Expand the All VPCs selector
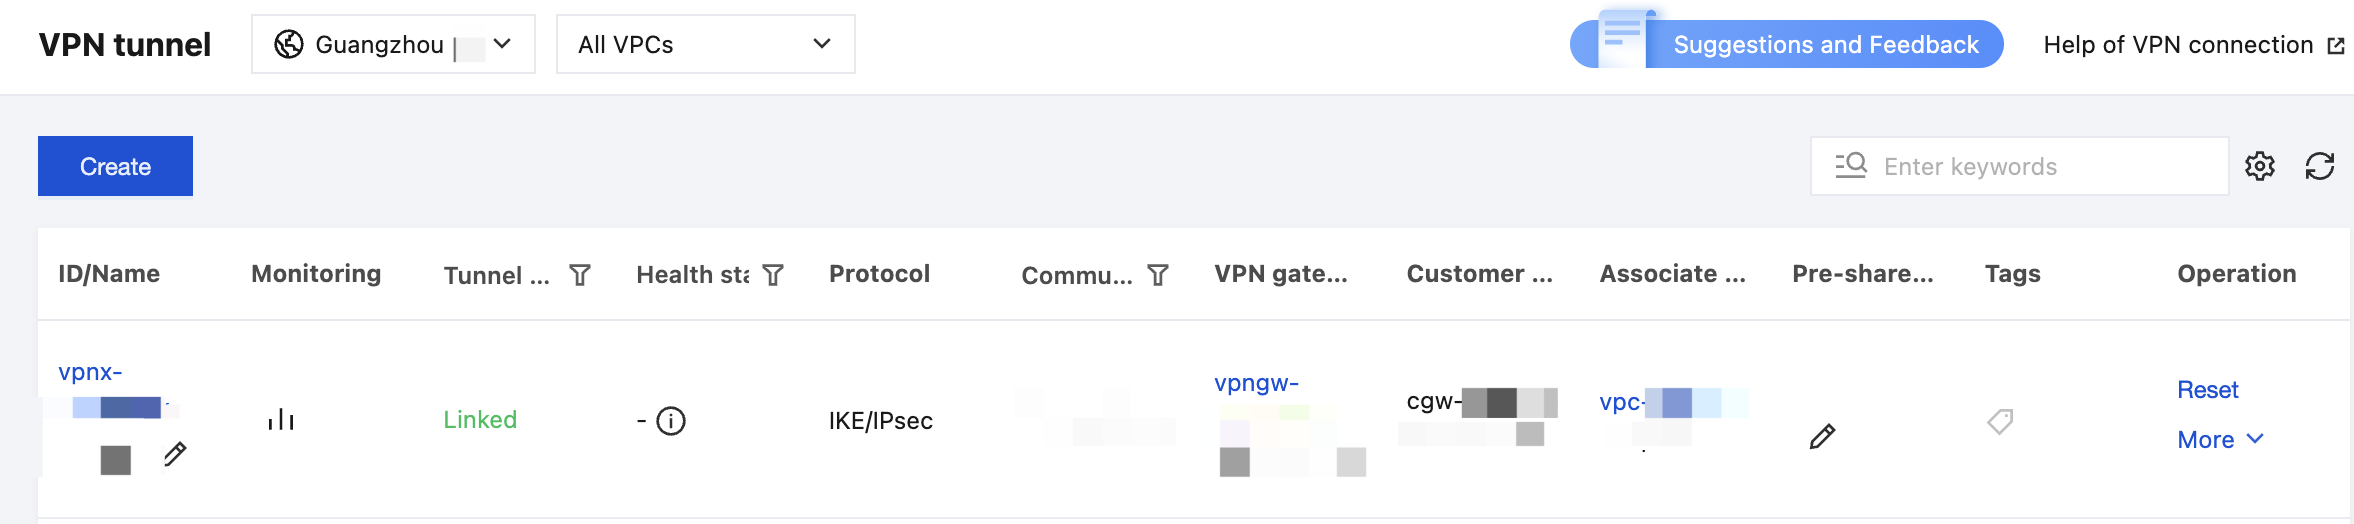Viewport: 2354px width, 524px height. 706,44
